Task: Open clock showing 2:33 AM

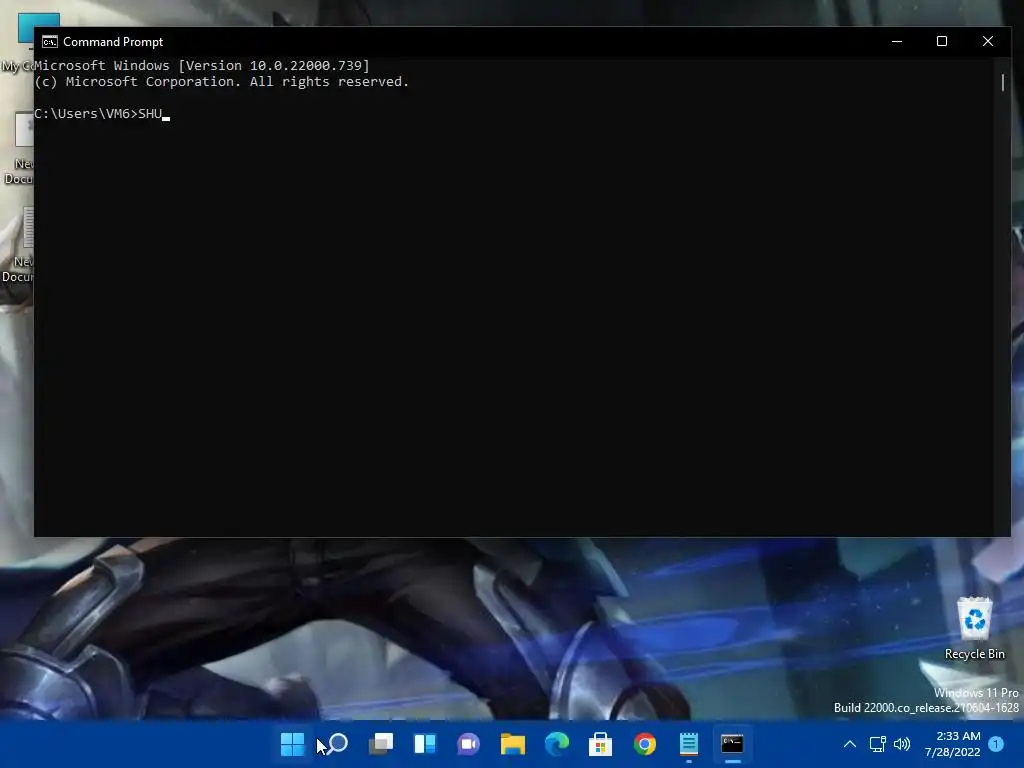Action: click(952, 744)
